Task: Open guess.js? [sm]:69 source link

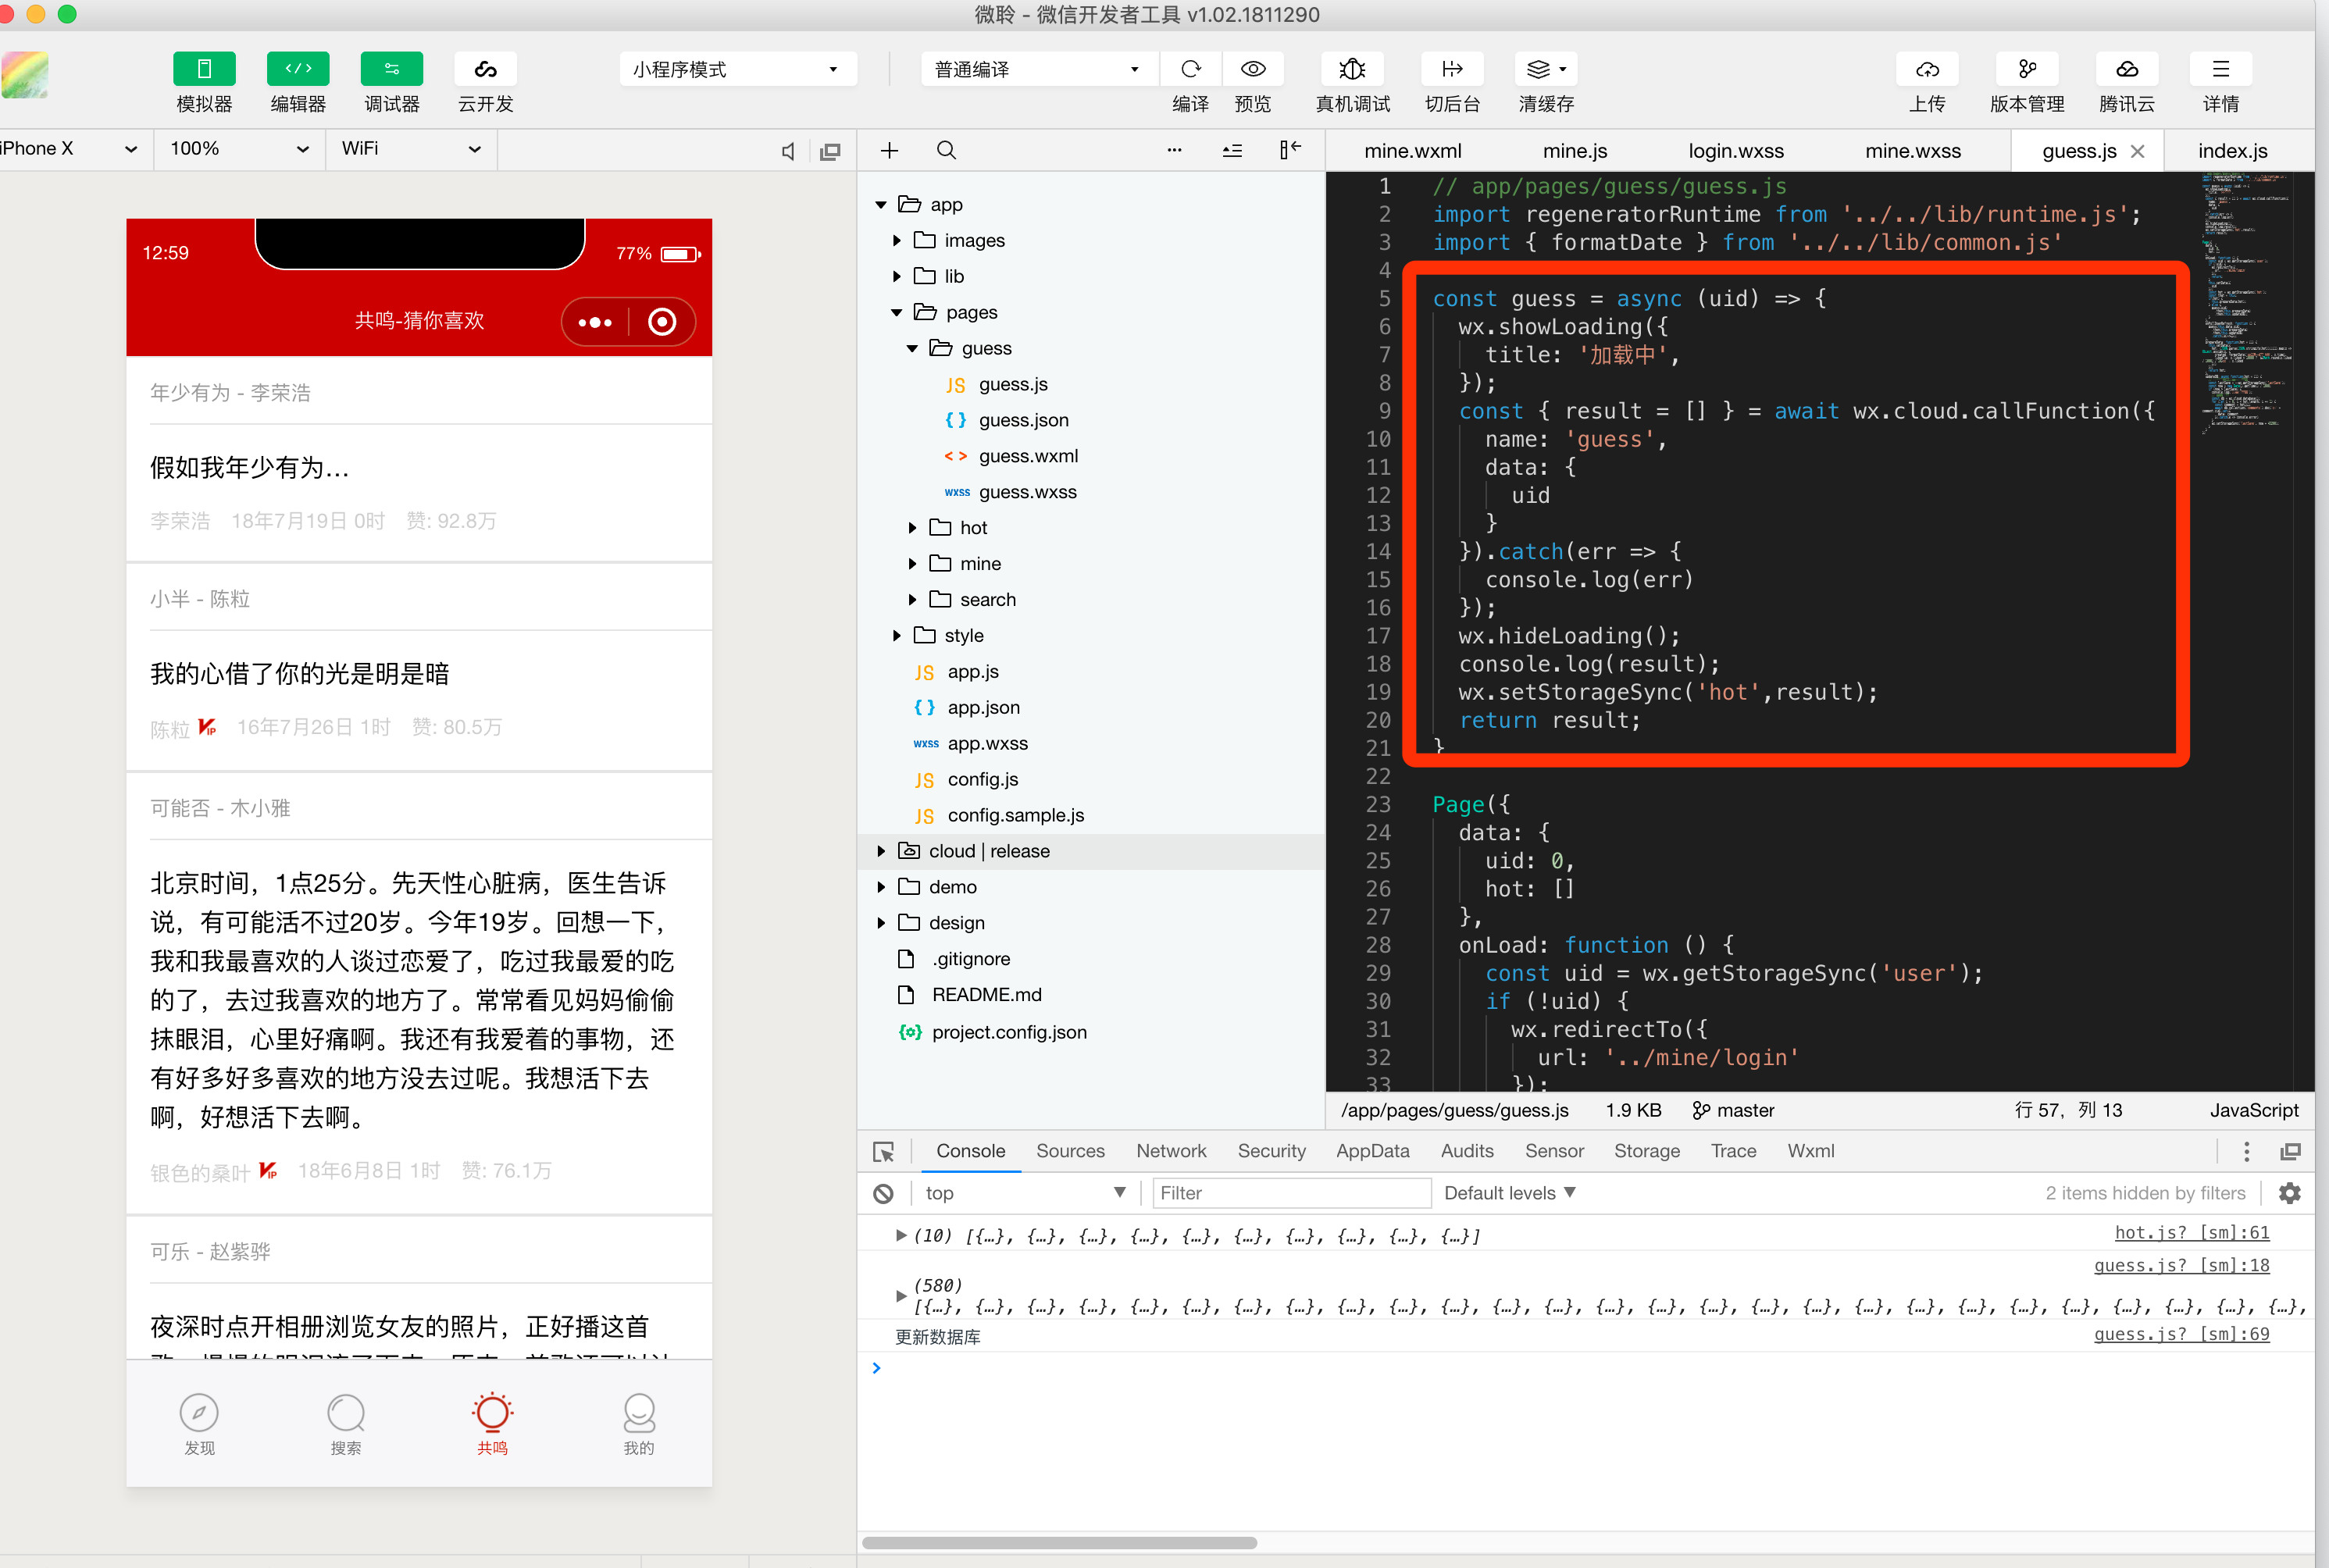Action: (x=2182, y=1334)
